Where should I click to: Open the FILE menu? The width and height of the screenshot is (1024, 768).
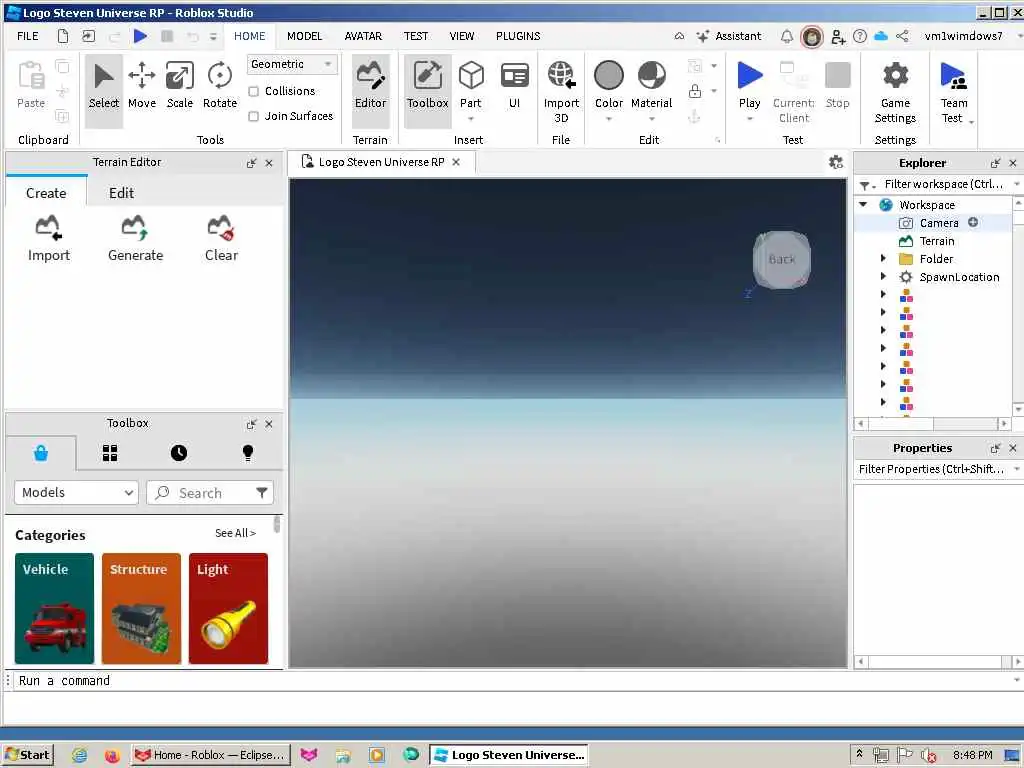tap(27, 36)
